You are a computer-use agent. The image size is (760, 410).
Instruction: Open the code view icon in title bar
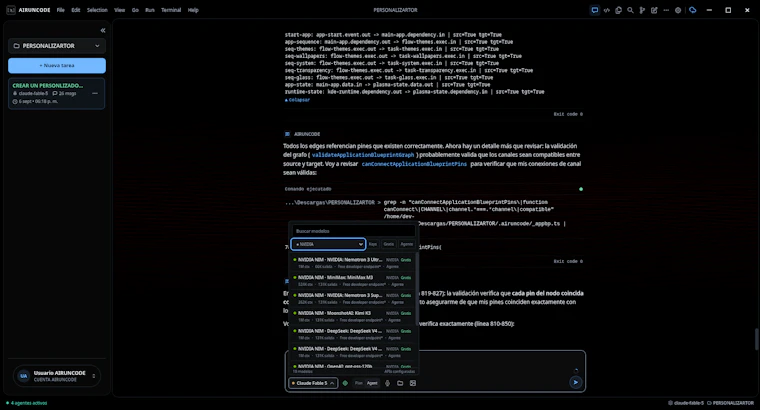(606, 10)
